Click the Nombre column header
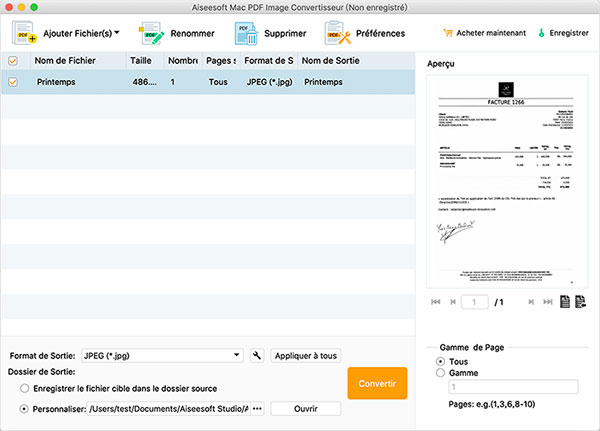Viewport: 600px width, 431px height. tap(183, 60)
